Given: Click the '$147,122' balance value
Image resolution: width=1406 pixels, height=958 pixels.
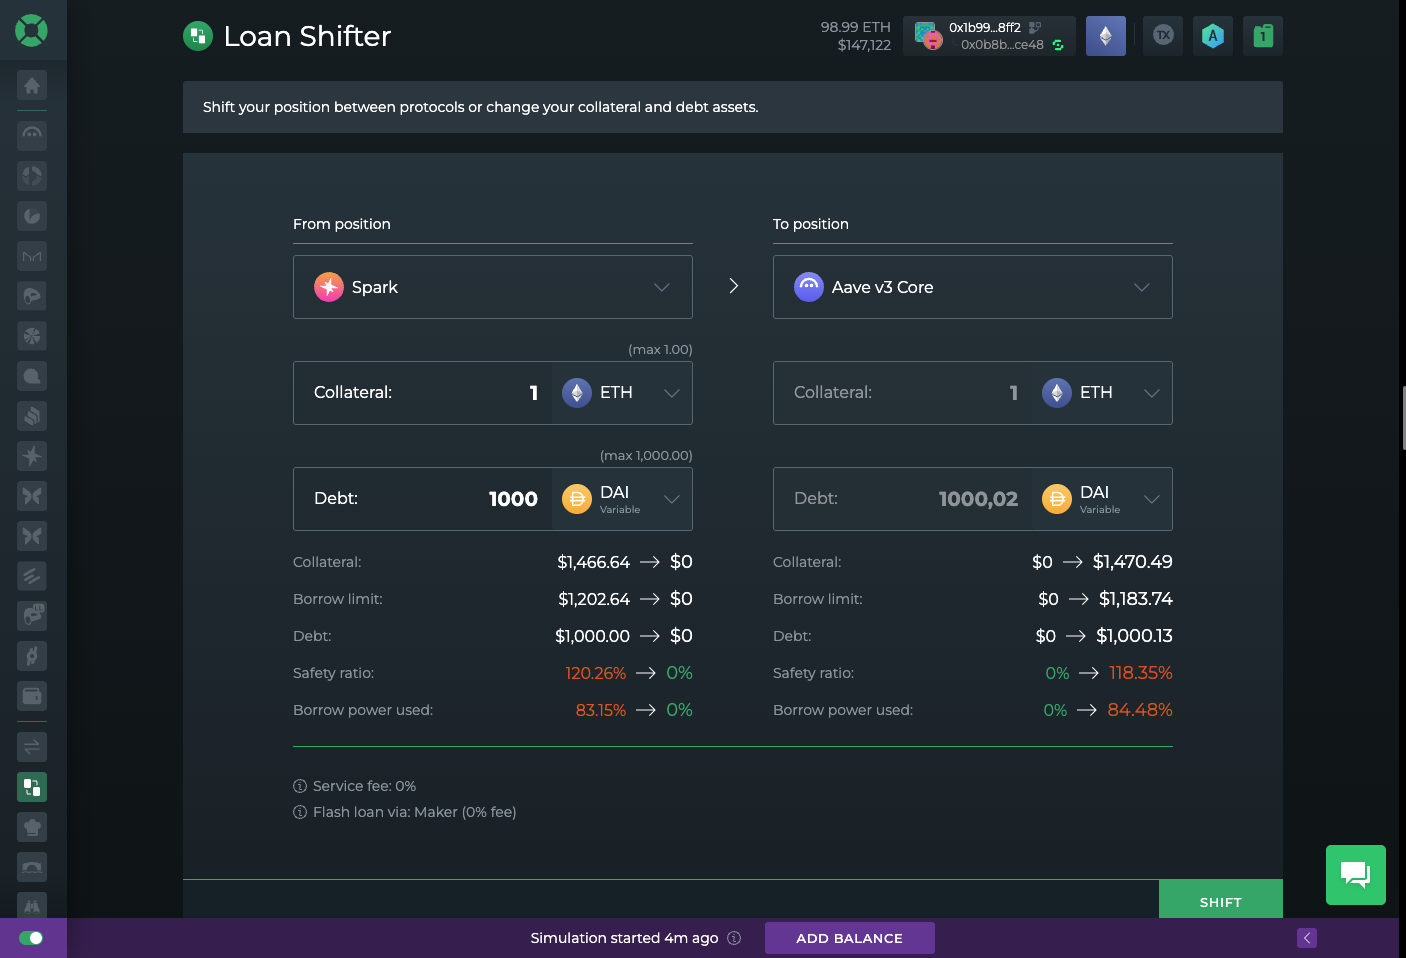Looking at the screenshot, I should (864, 45).
